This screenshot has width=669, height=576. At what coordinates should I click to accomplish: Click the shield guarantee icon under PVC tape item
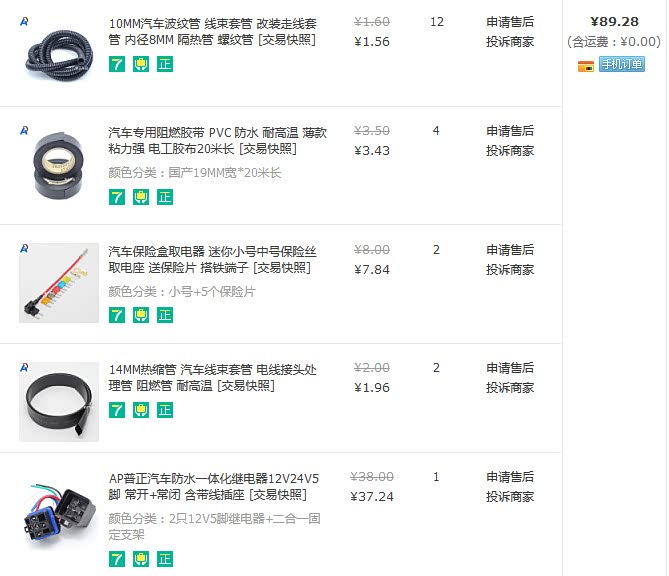(x=141, y=197)
